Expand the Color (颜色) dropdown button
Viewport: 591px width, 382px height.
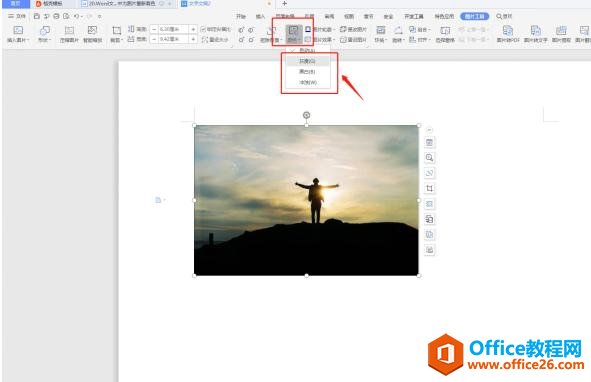coord(294,34)
